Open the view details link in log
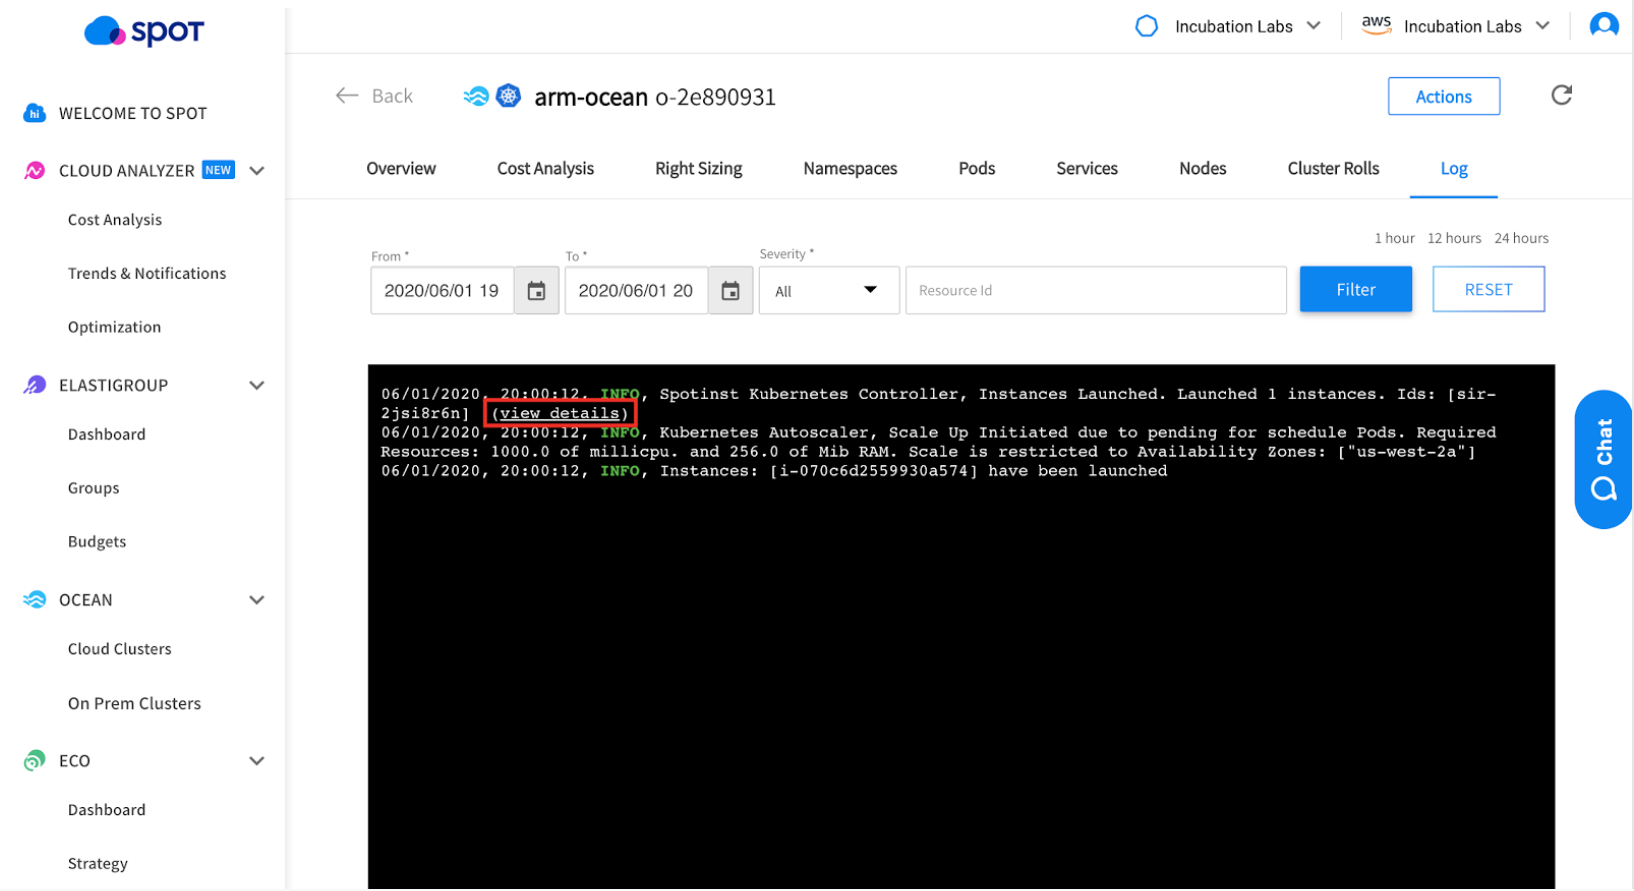The width and height of the screenshot is (1634, 891). click(560, 413)
